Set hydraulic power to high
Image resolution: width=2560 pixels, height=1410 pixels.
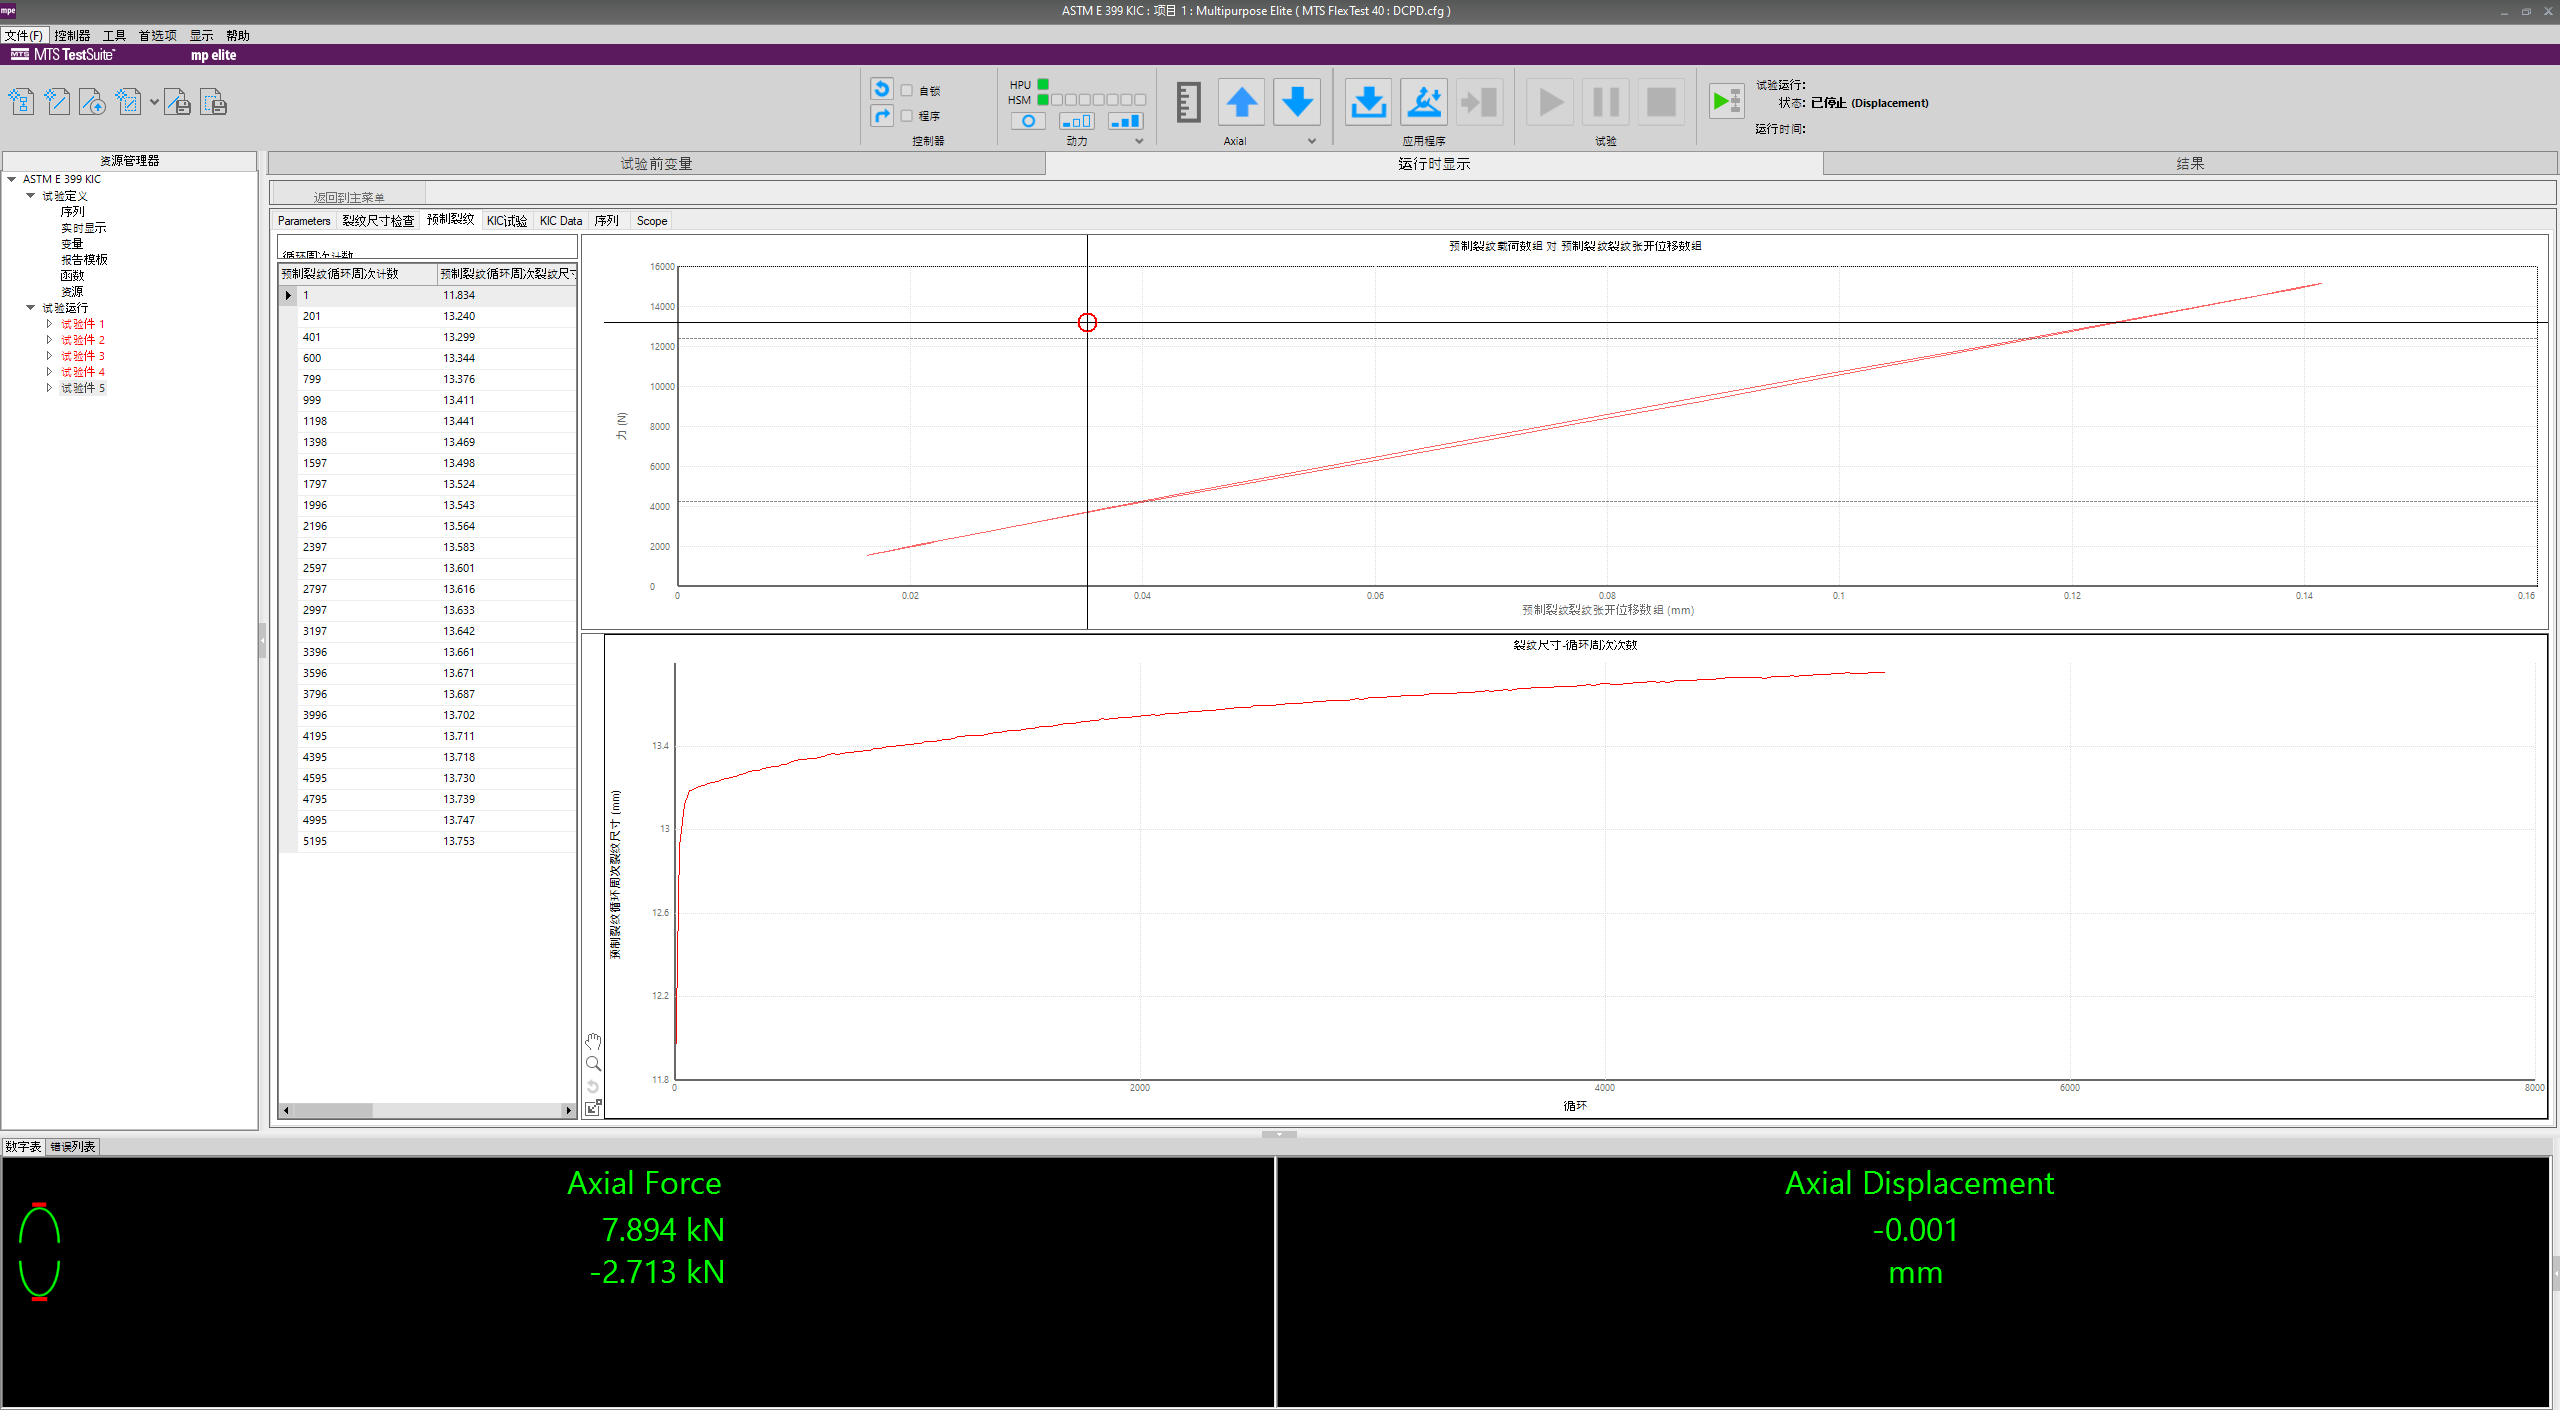coord(1126,121)
